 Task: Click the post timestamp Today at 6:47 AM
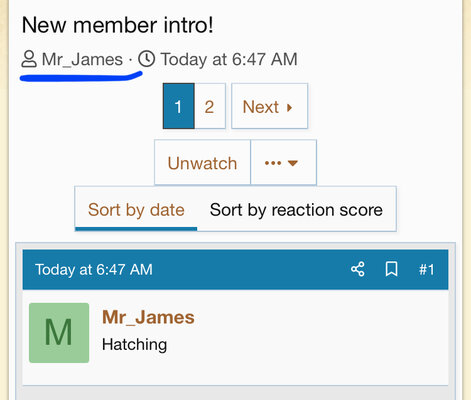click(x=94, y=269)
